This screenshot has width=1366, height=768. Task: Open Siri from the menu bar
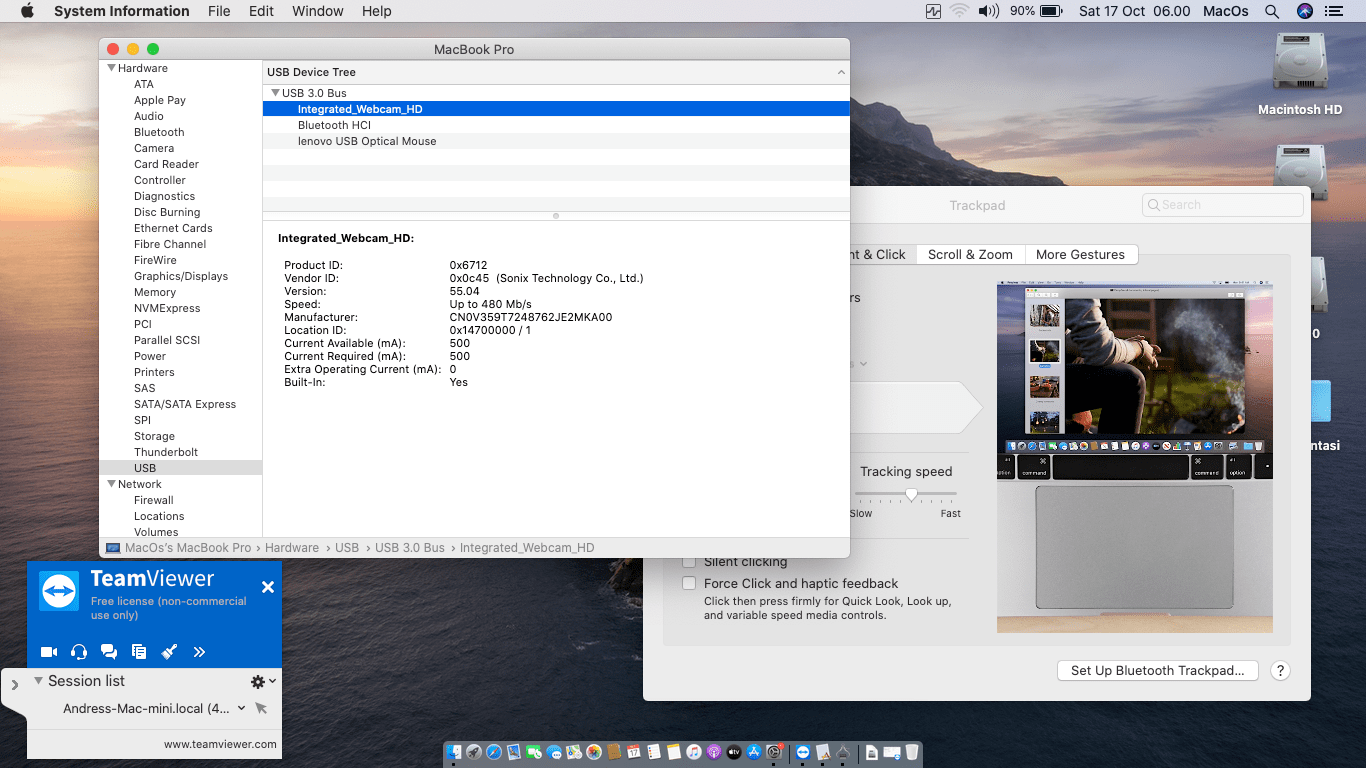tap(1304, 11)
